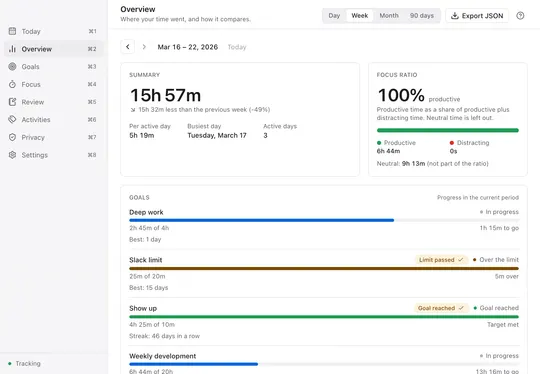This screenshot has width=540, height=374.
Task: Click the 100% productive figure
Action: [x=401, y=95]
